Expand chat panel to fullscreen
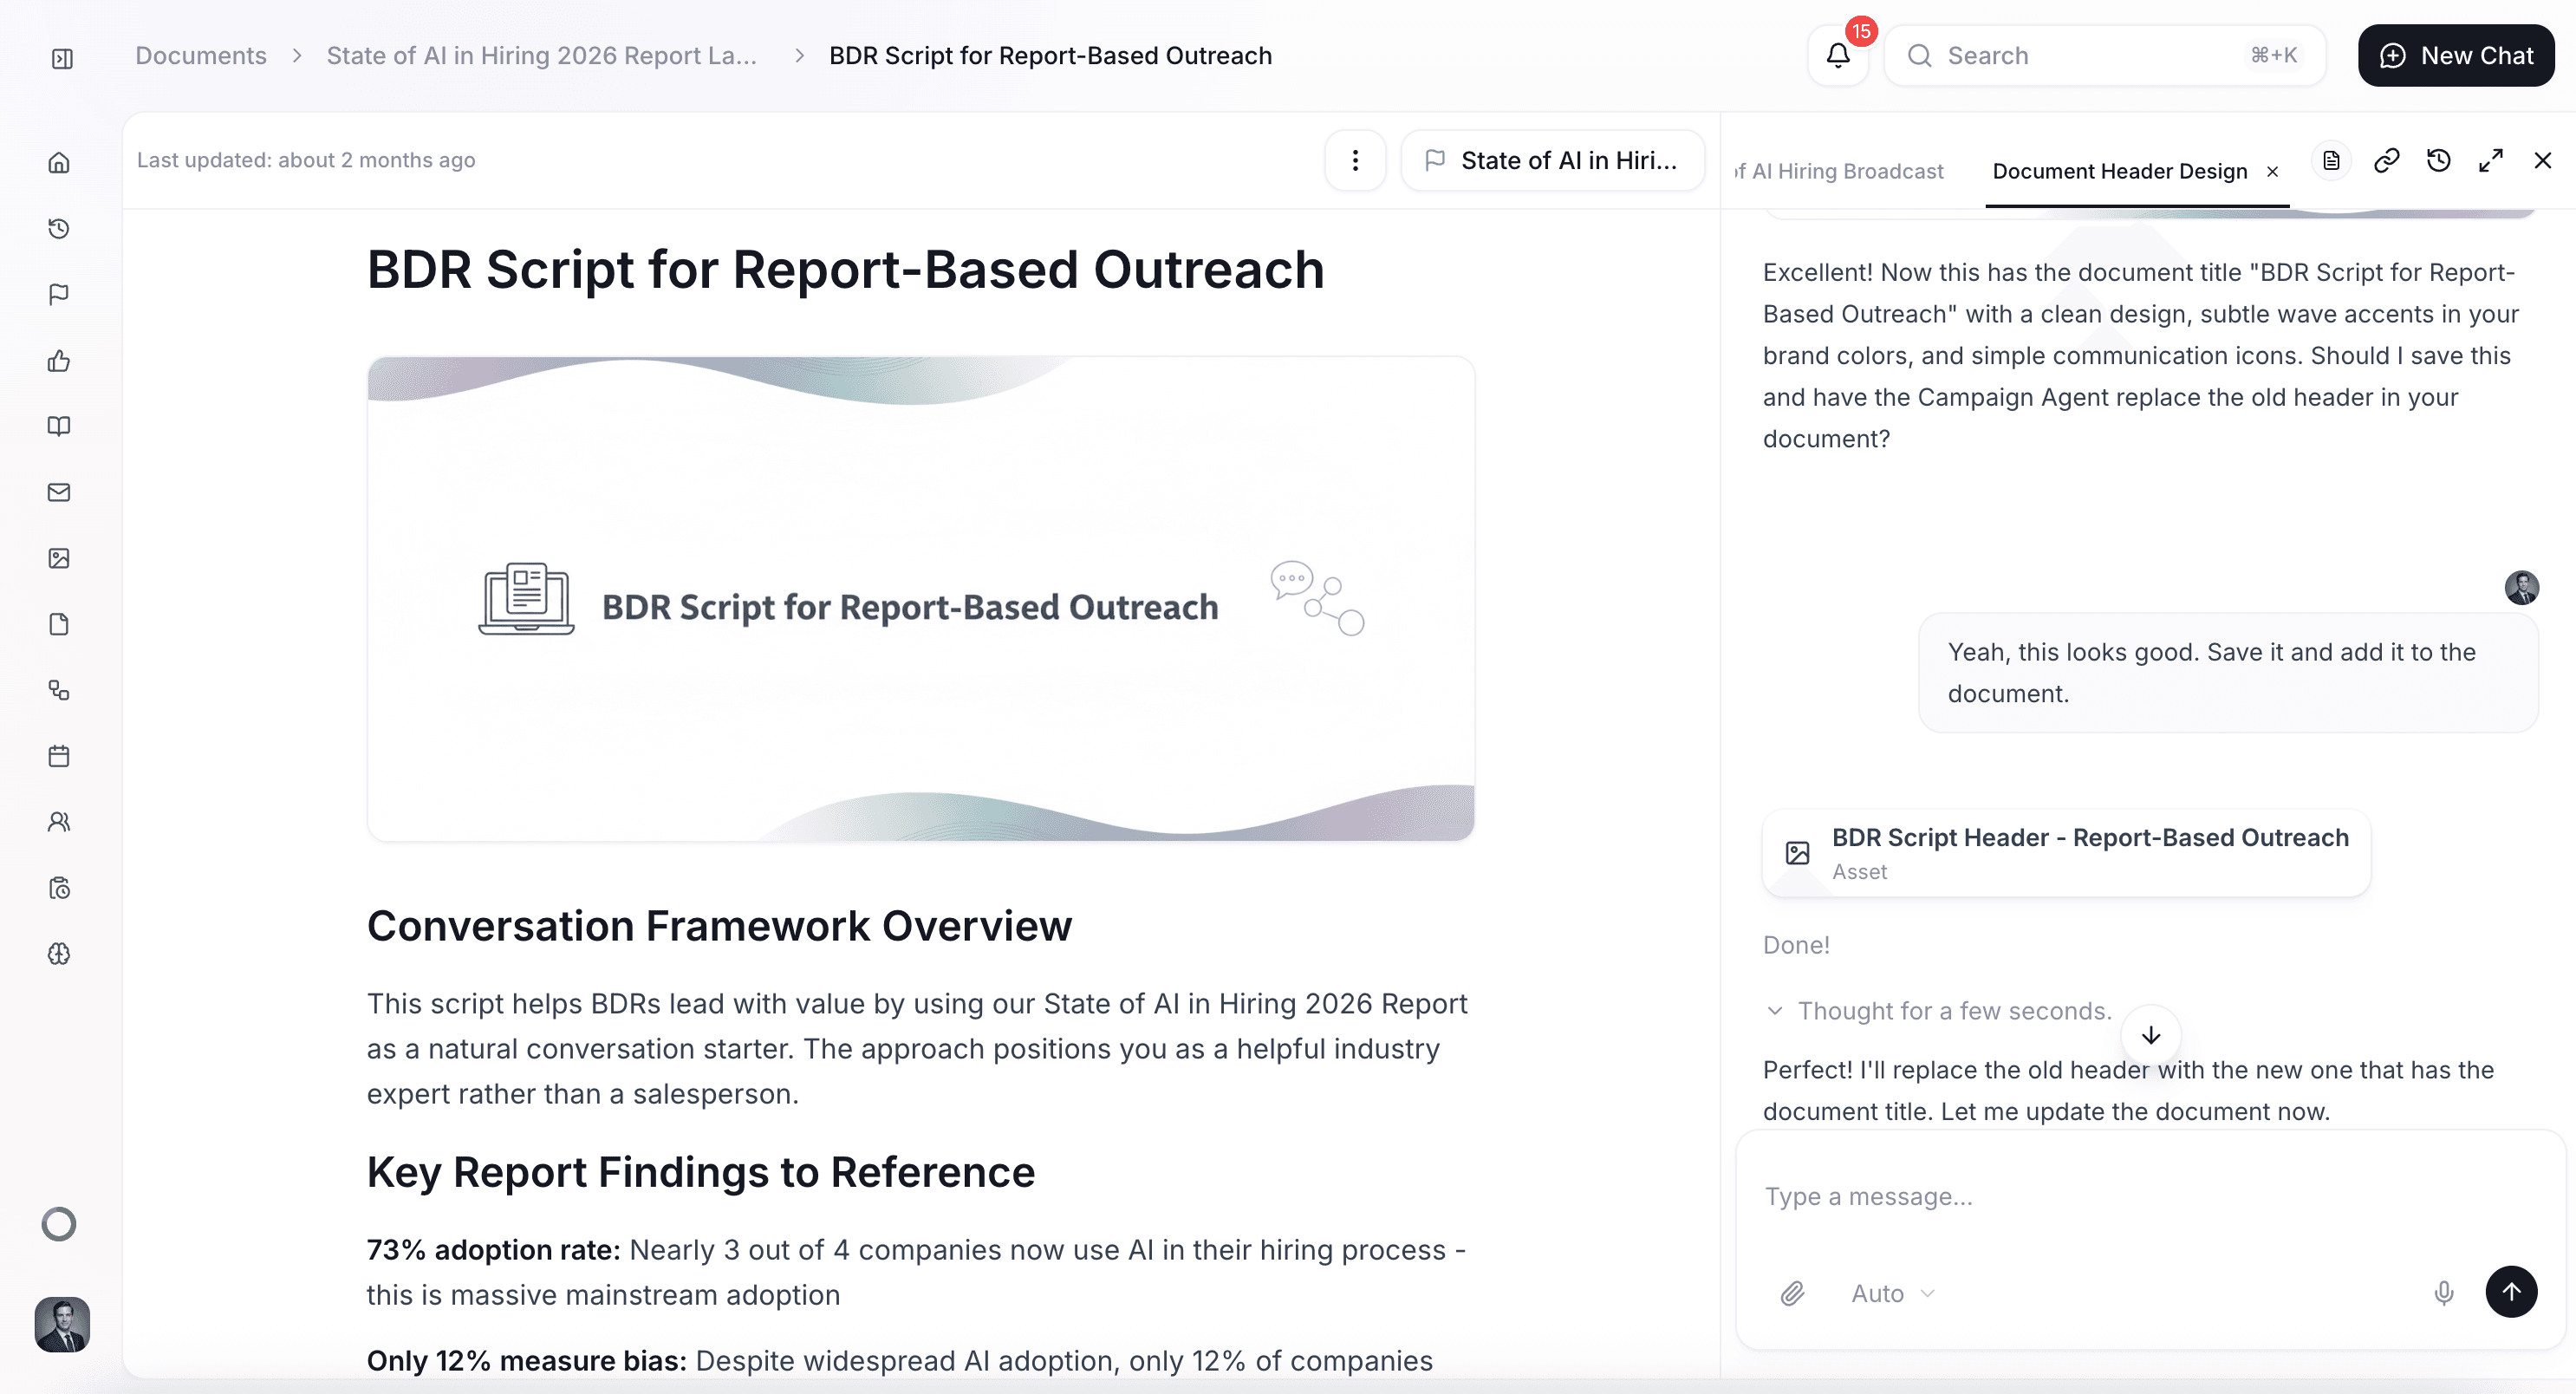Image resolution: width=2576 pixels, height=1394 pixels. click(2490, 161)
